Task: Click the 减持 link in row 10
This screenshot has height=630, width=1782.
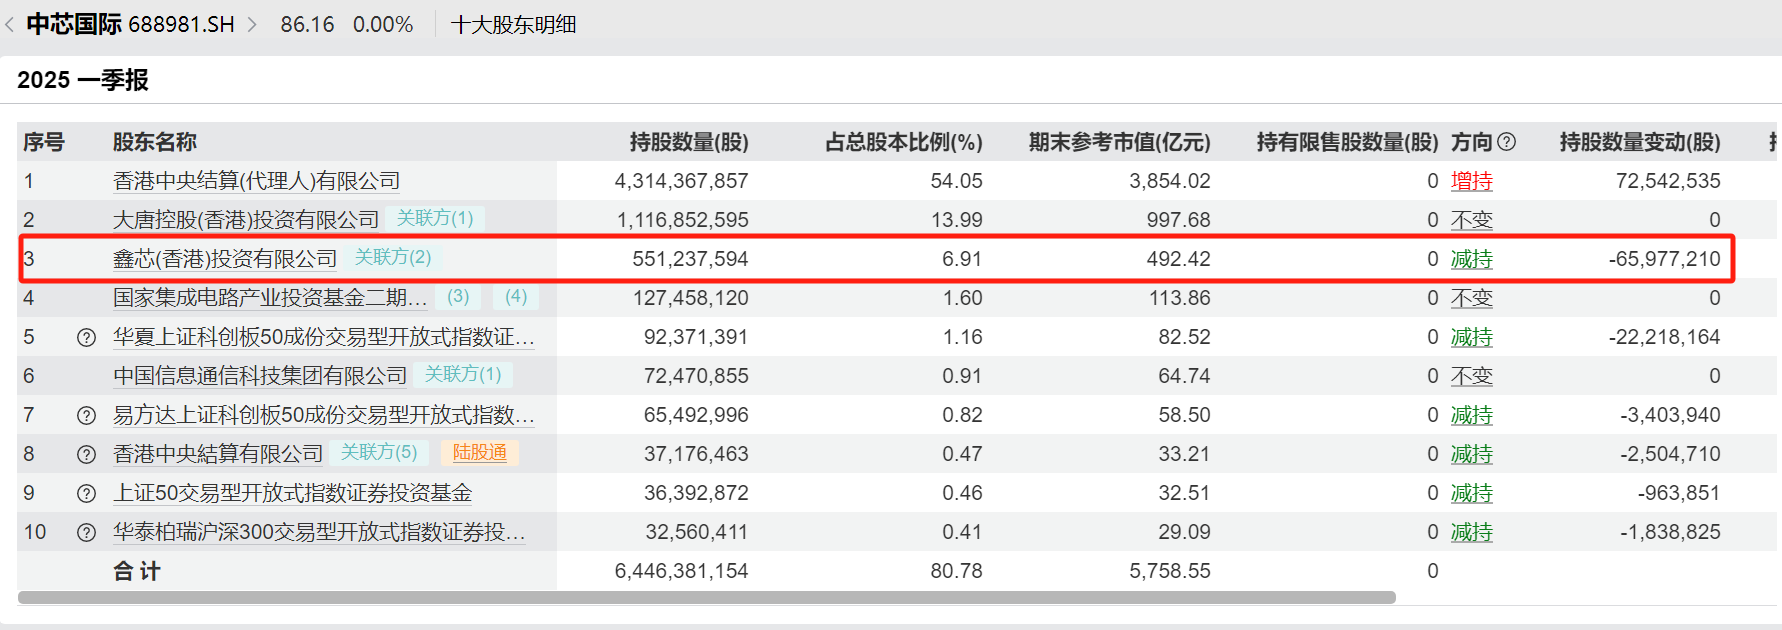Action: click(x=1472, y=532)
